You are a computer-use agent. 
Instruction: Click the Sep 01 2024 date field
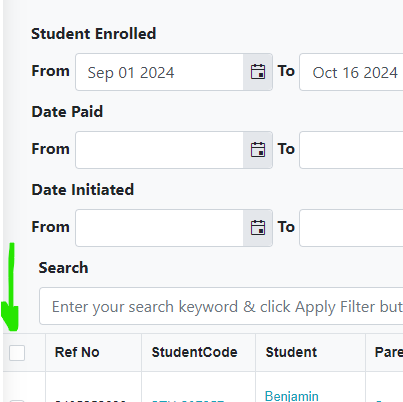point(159,72)
